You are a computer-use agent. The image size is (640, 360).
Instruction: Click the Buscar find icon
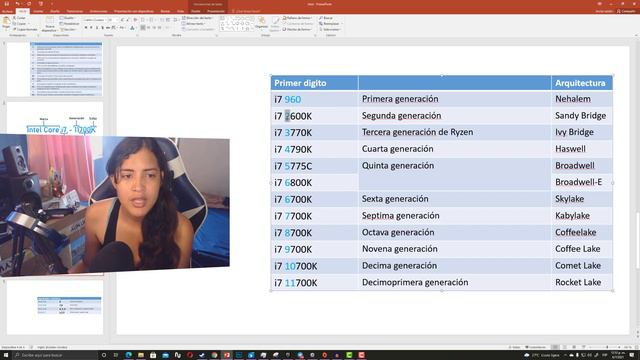(321, 18)
